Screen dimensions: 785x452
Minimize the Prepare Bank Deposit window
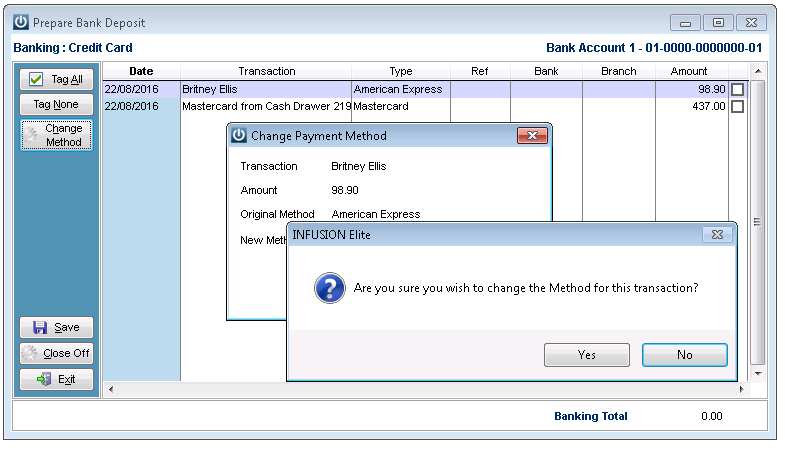click(x=685, y=23)
